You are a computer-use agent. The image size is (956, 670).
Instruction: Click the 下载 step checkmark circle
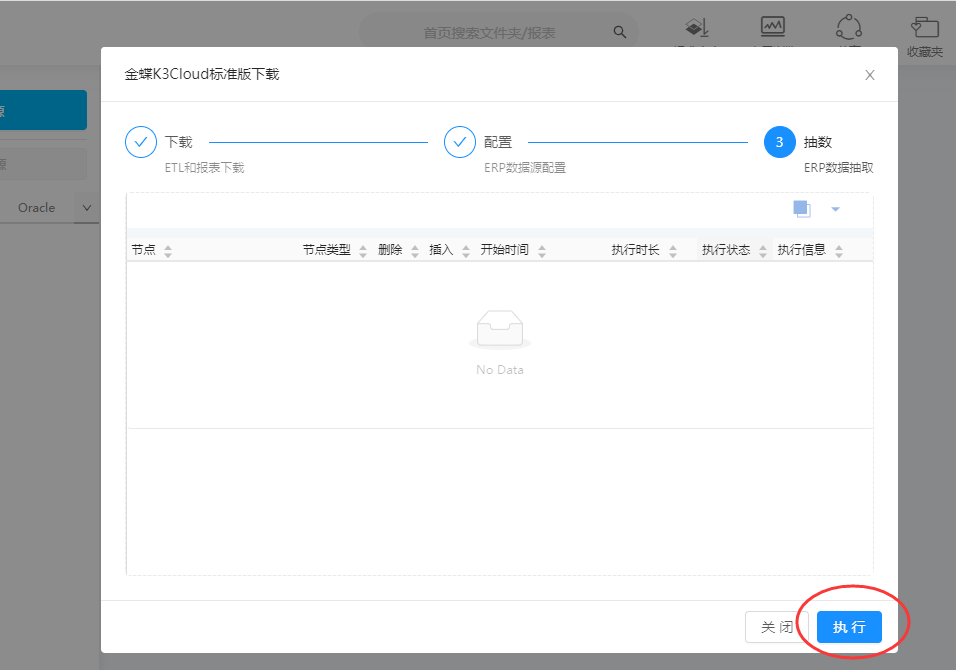point(141,142)
